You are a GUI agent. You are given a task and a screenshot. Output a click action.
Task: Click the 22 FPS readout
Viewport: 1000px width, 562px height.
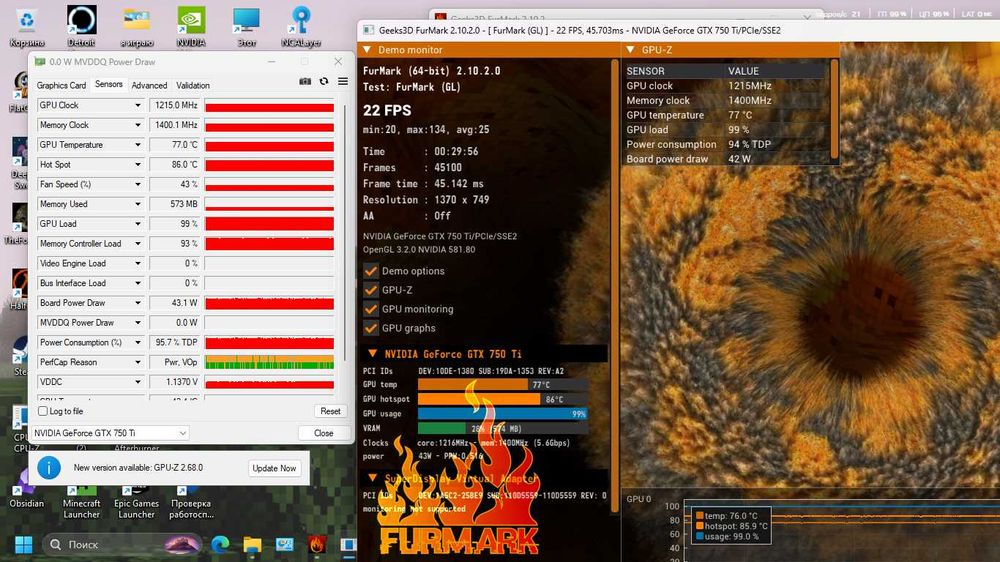pyautogui.click(x=387, y=110)
